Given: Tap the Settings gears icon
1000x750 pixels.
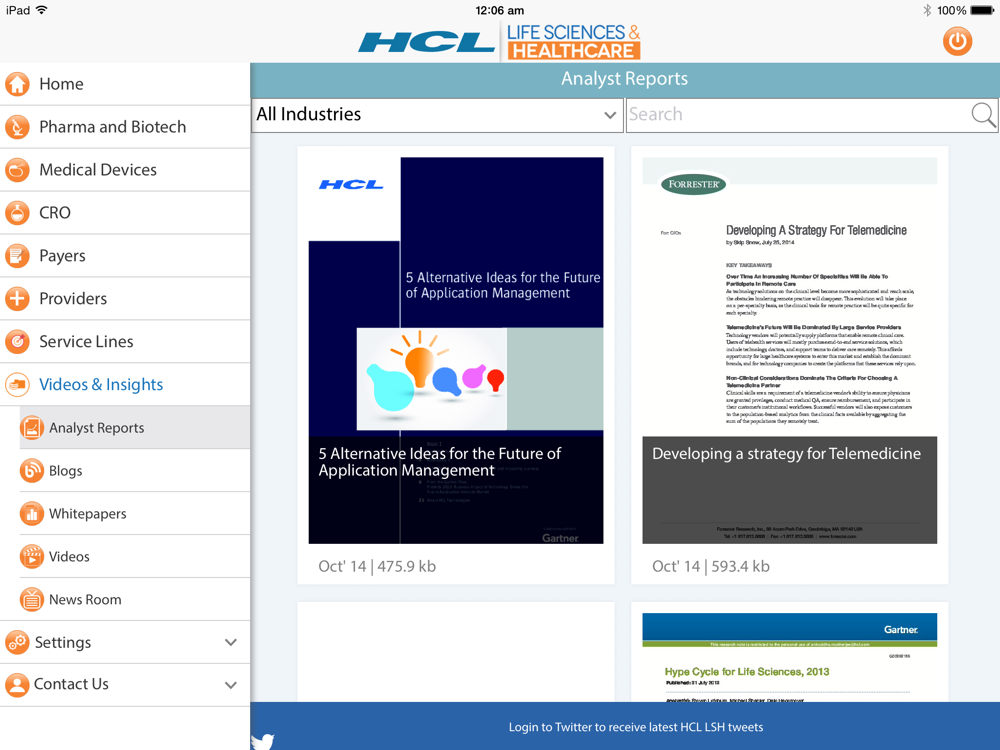Looking at the screenshot, I should (x=17, y=642).
